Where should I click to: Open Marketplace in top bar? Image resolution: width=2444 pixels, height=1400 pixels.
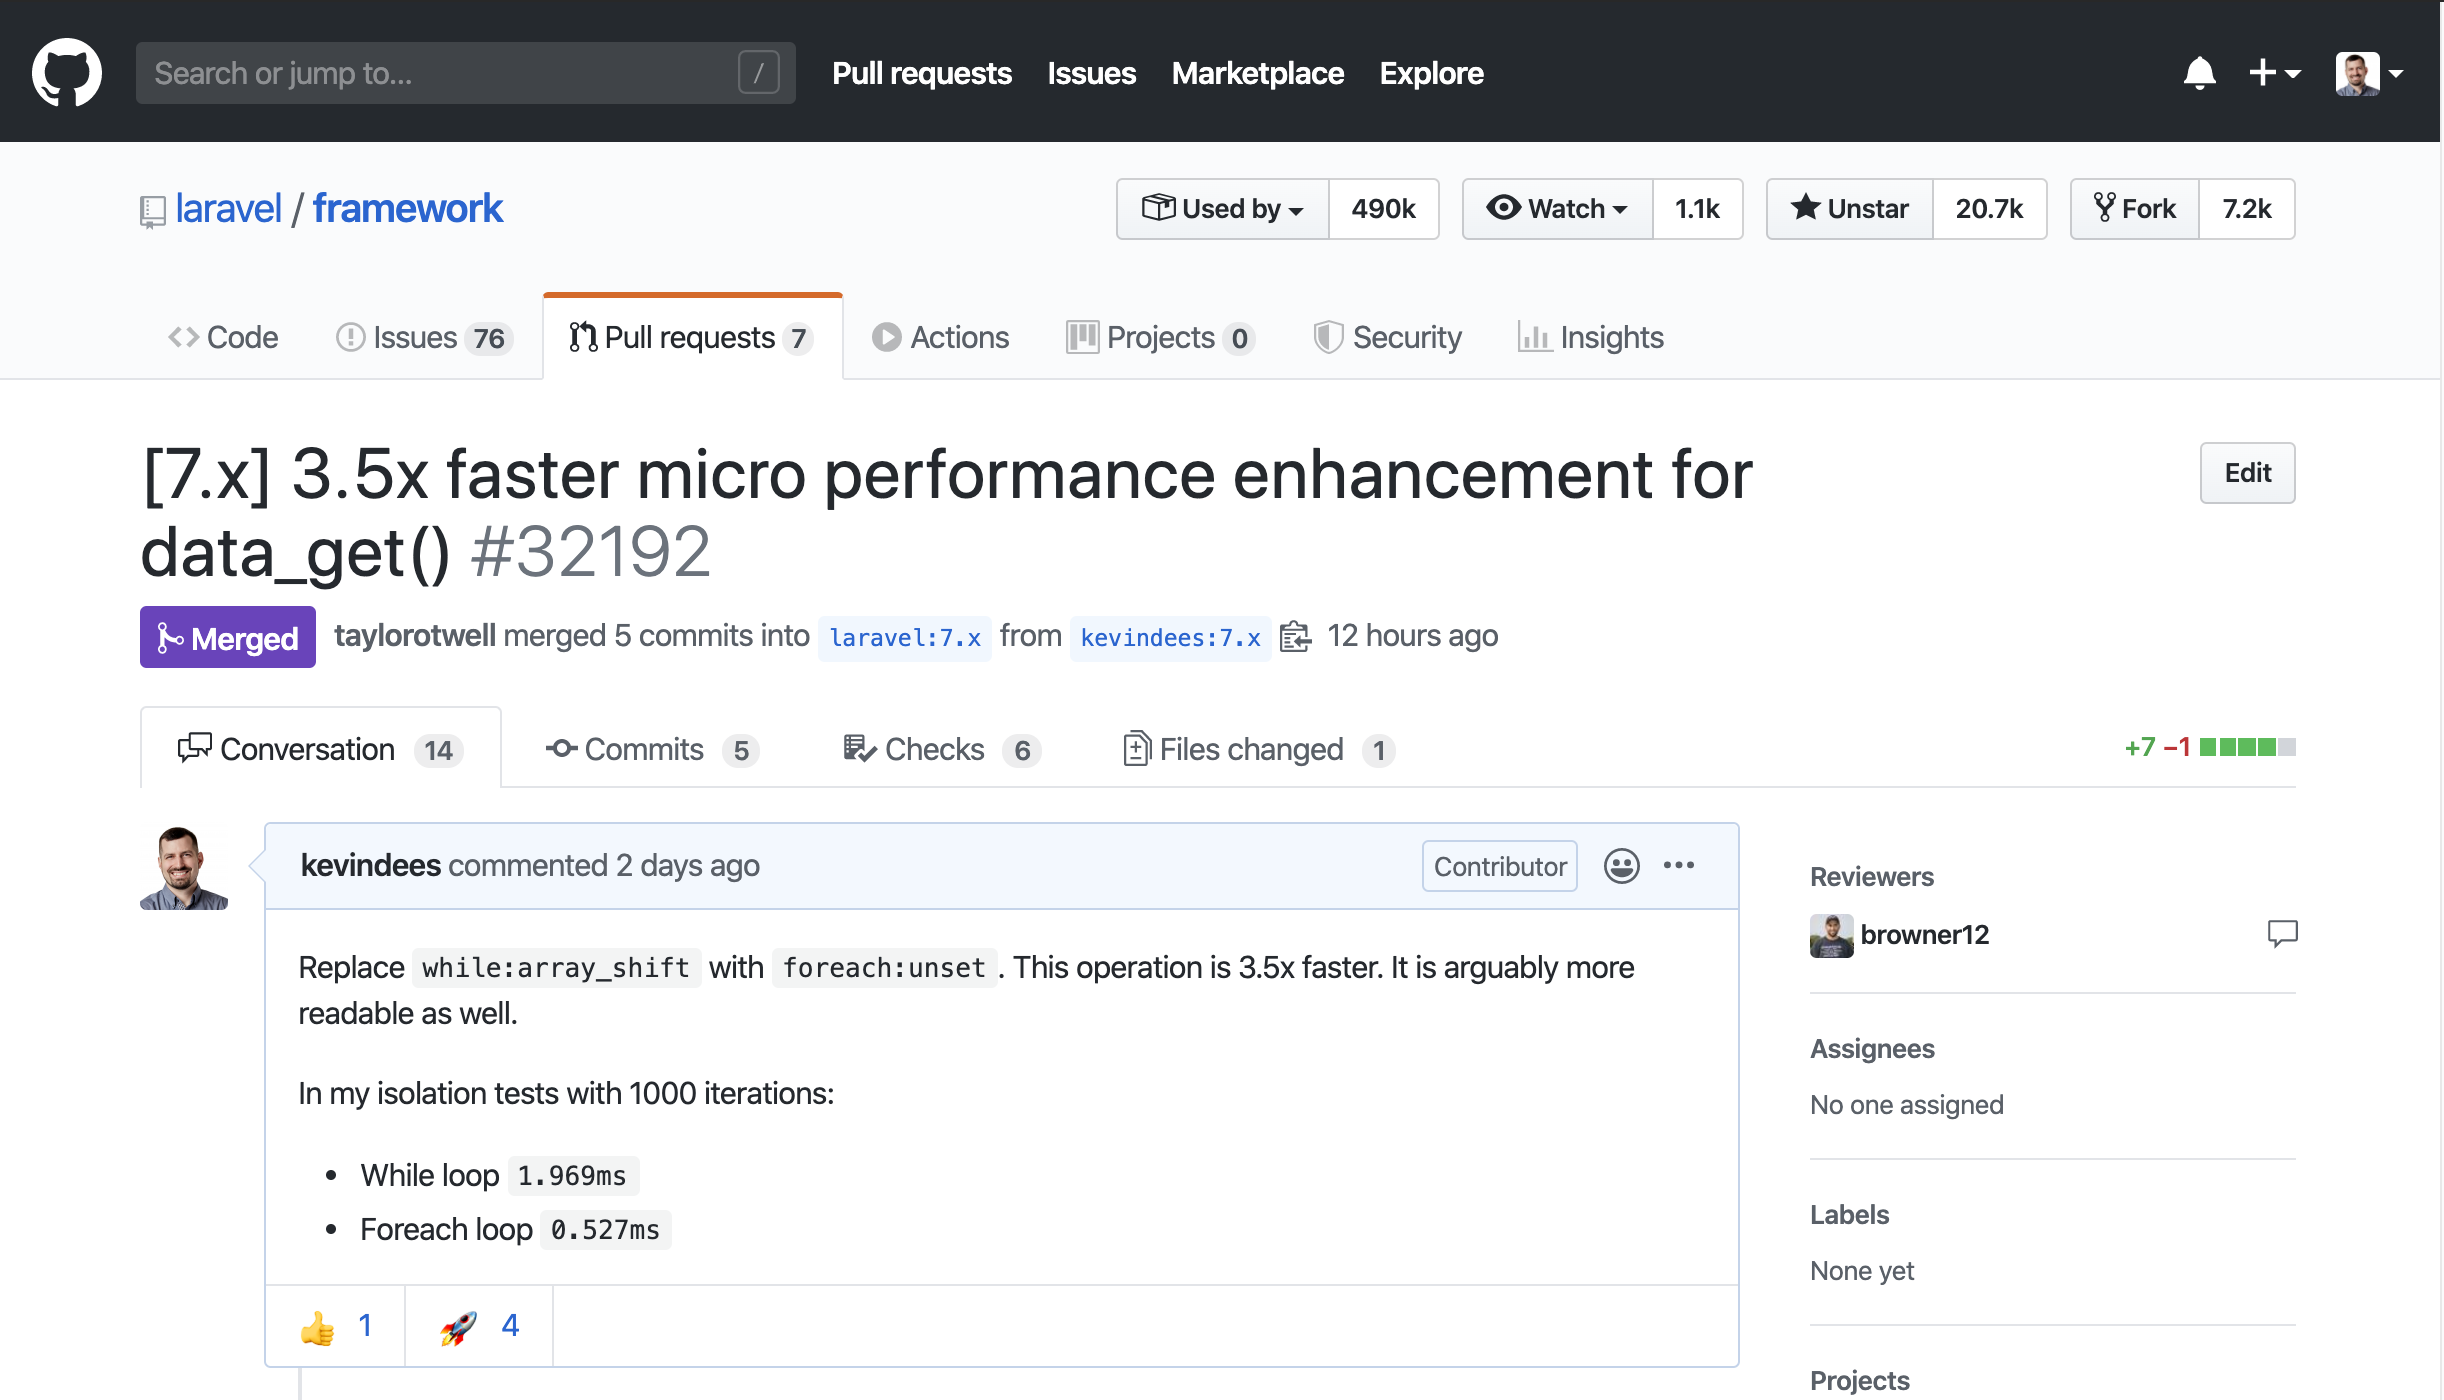pyautogui.click(x=1257, y=73)
